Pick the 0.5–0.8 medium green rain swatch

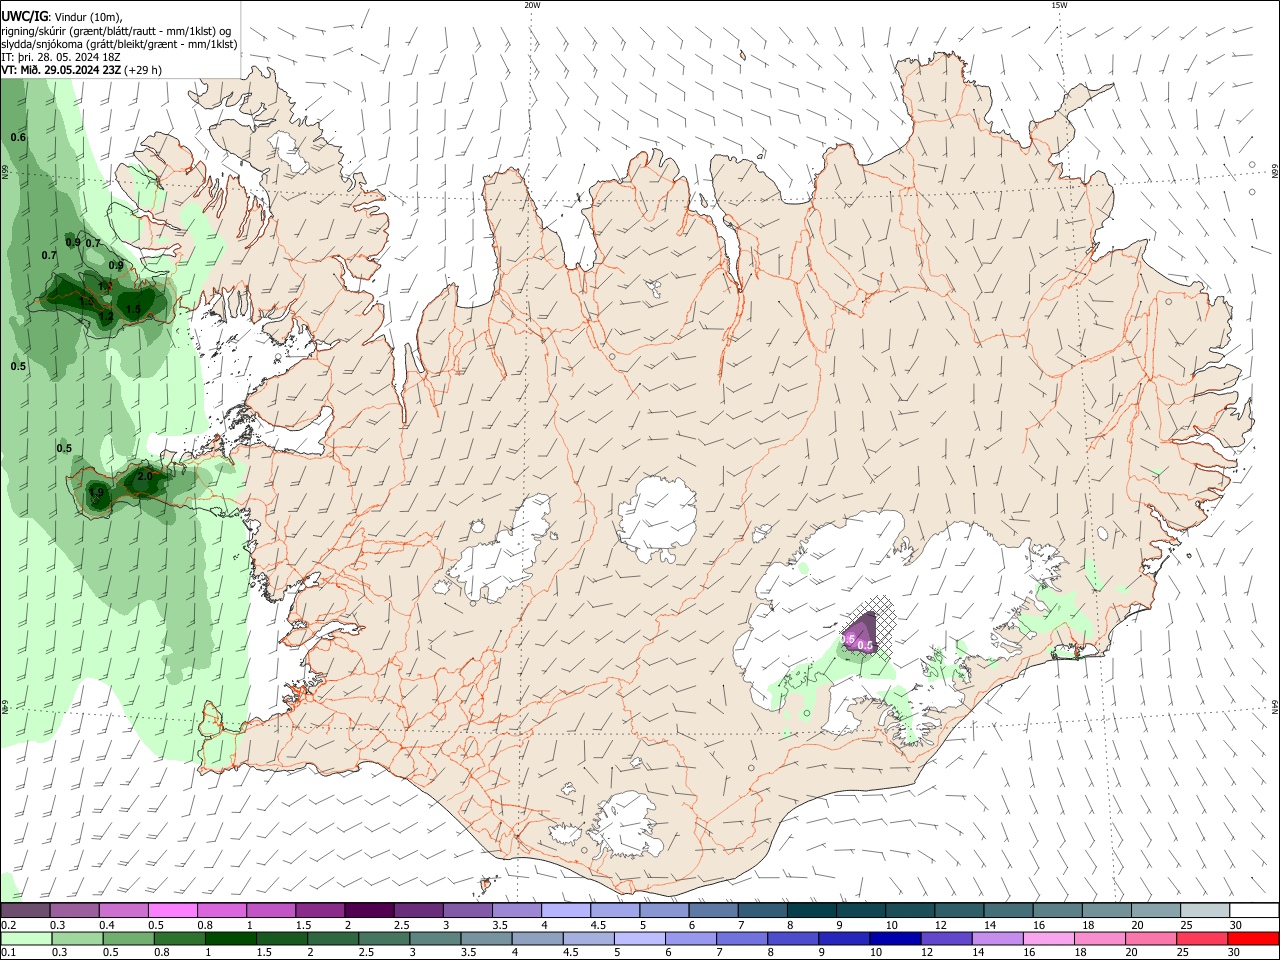(128, 938)
